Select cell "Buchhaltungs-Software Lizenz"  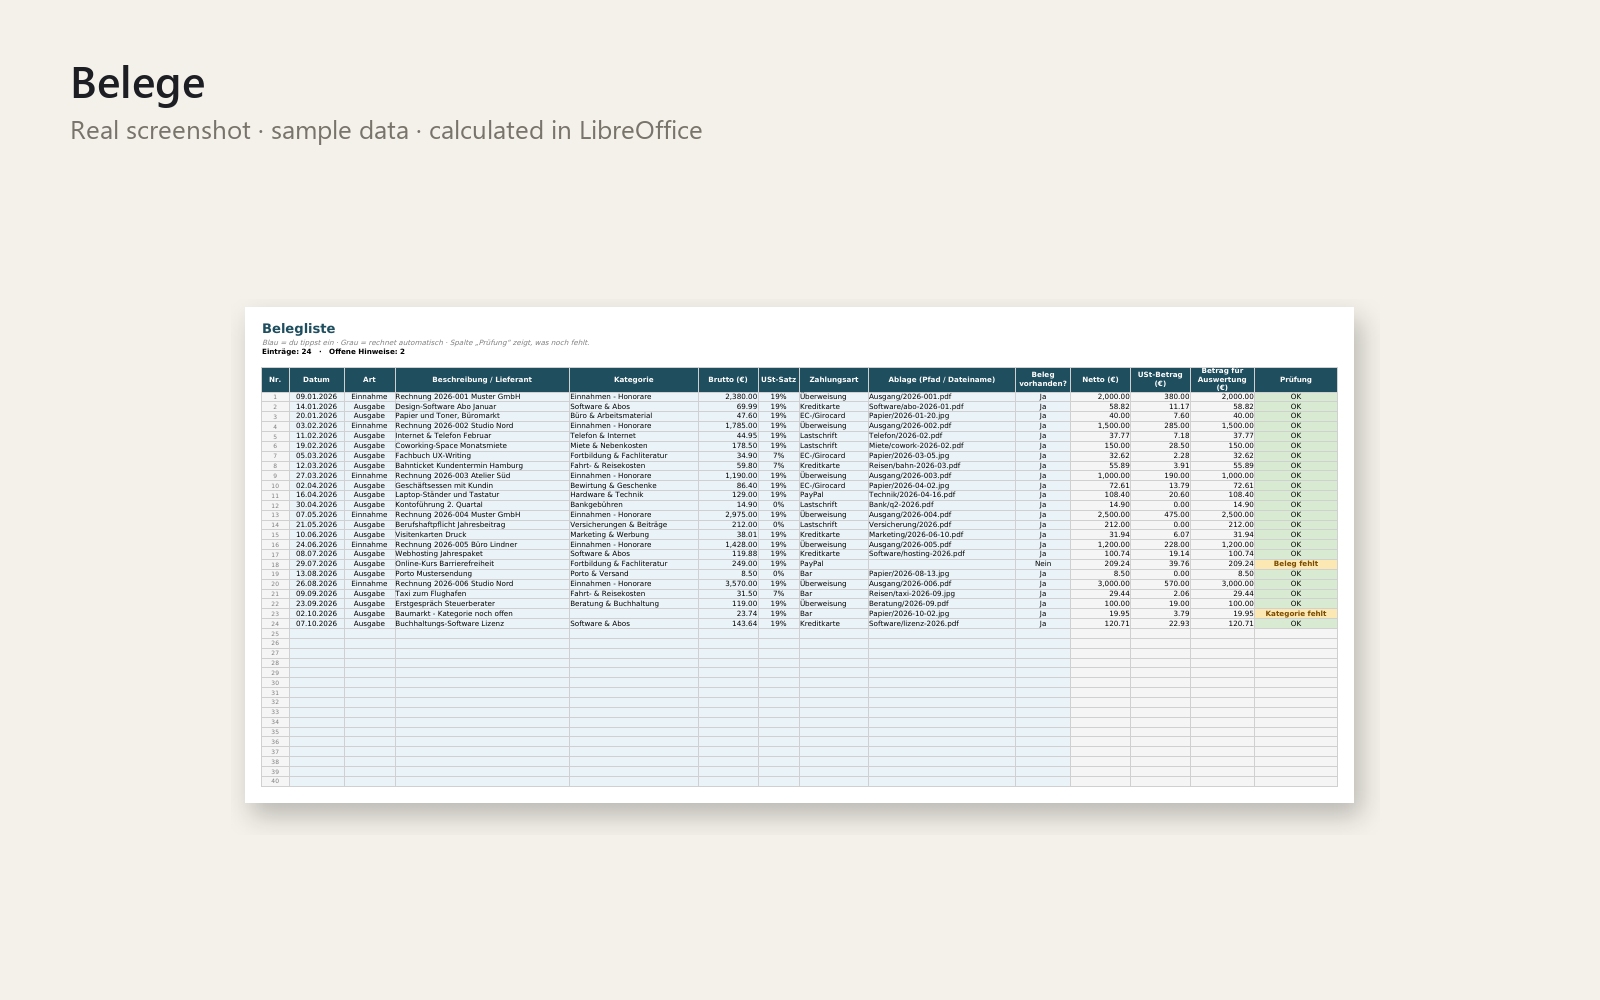(482, 624)
